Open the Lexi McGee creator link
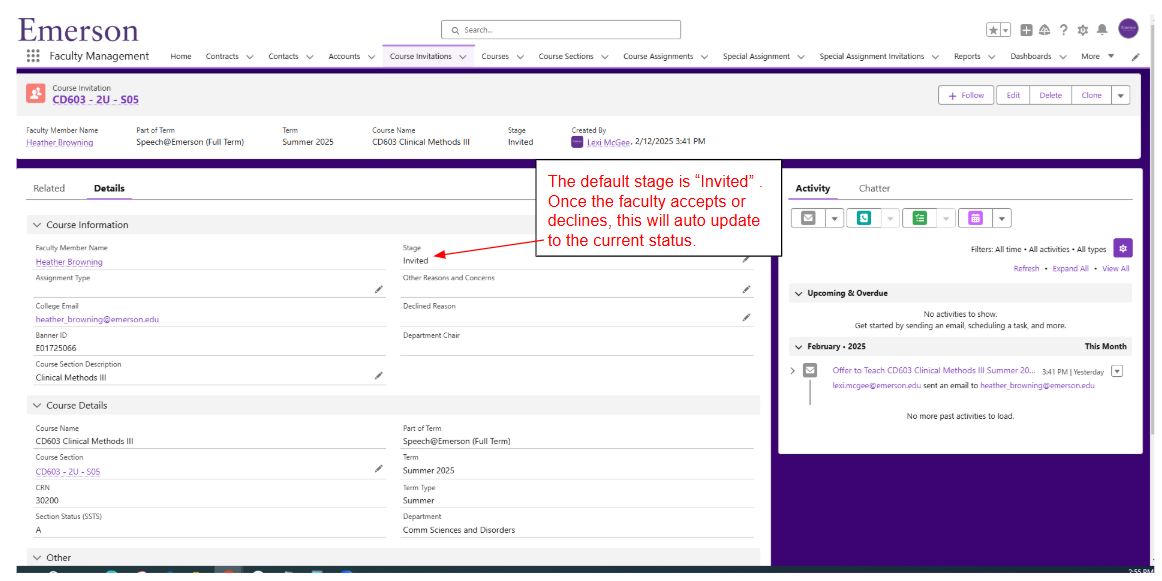 click(608, 142)
